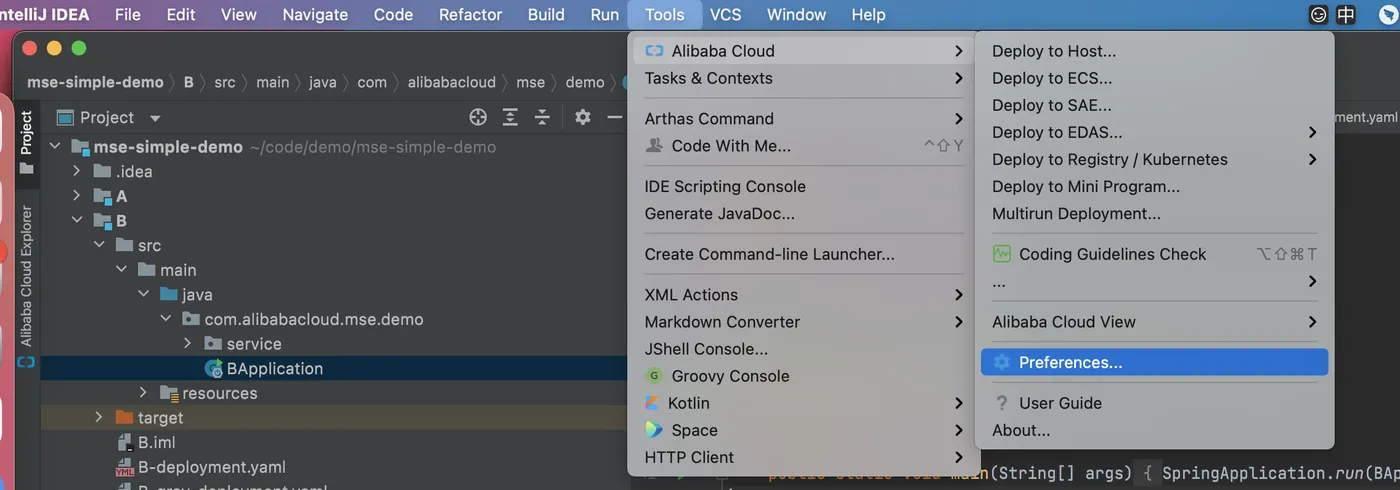Click the Alibaba Cloud menu icon
This screenshot has height=490, width=1400.
[654, 51]
